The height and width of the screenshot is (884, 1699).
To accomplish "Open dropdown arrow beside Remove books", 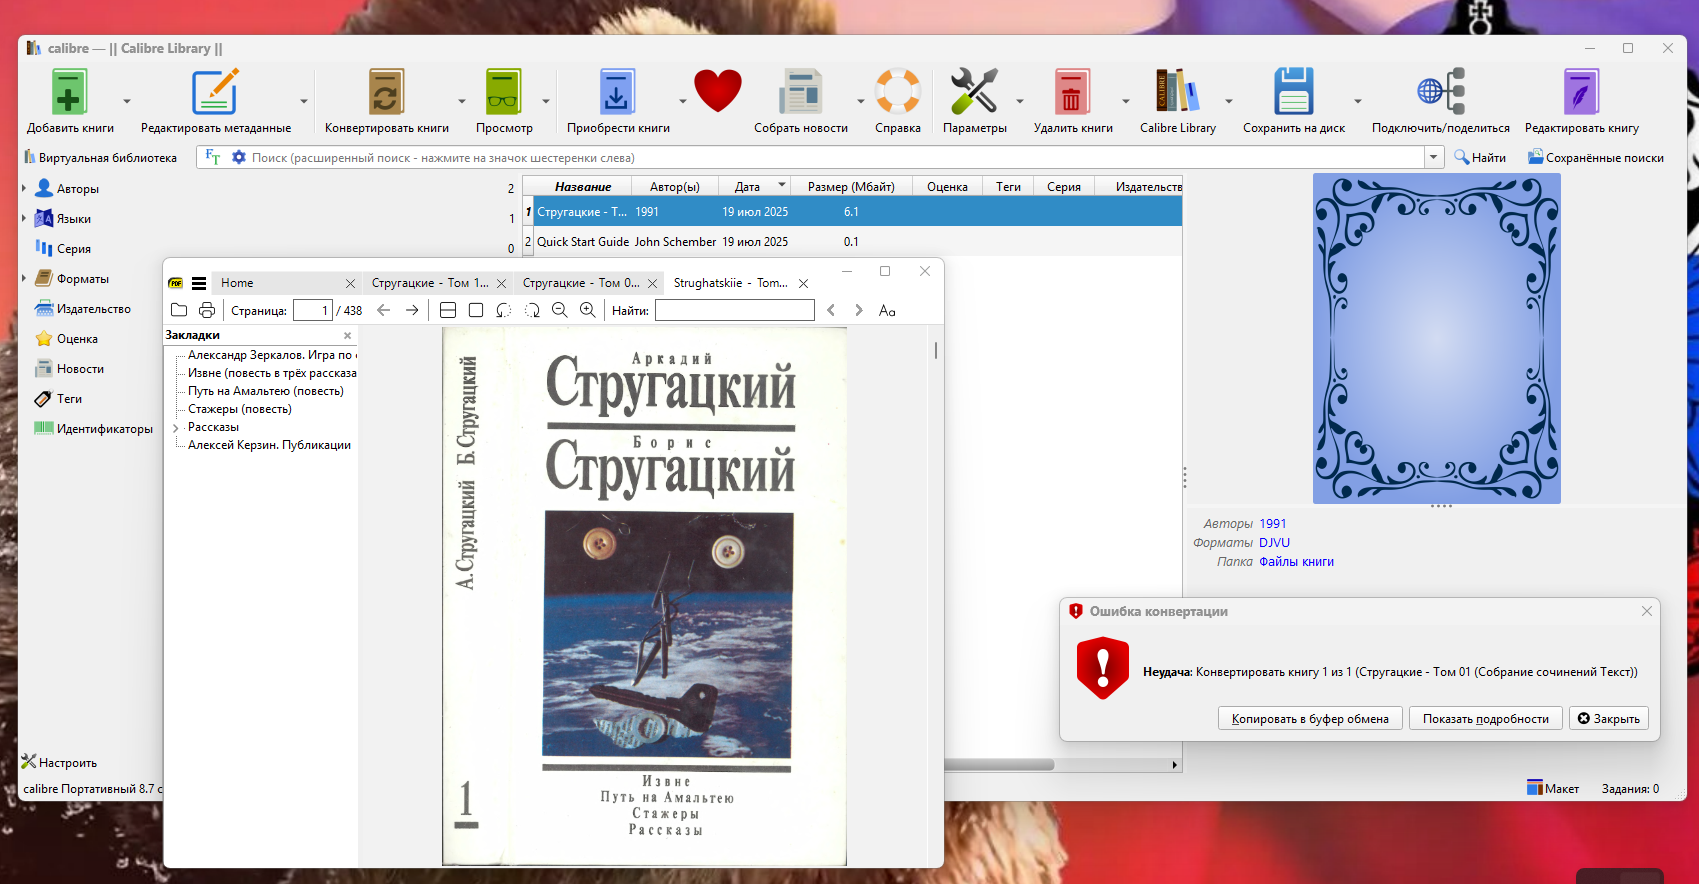I will pos(1126,101).
